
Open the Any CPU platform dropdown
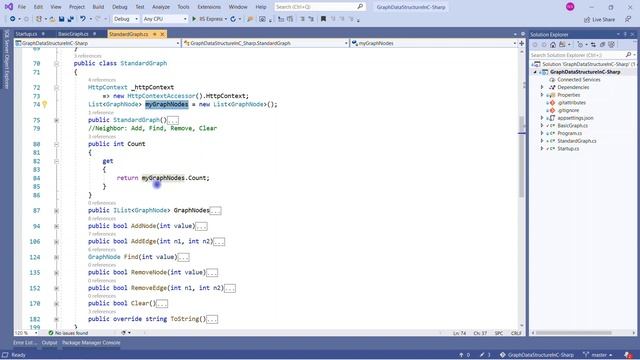pos(165,19)
